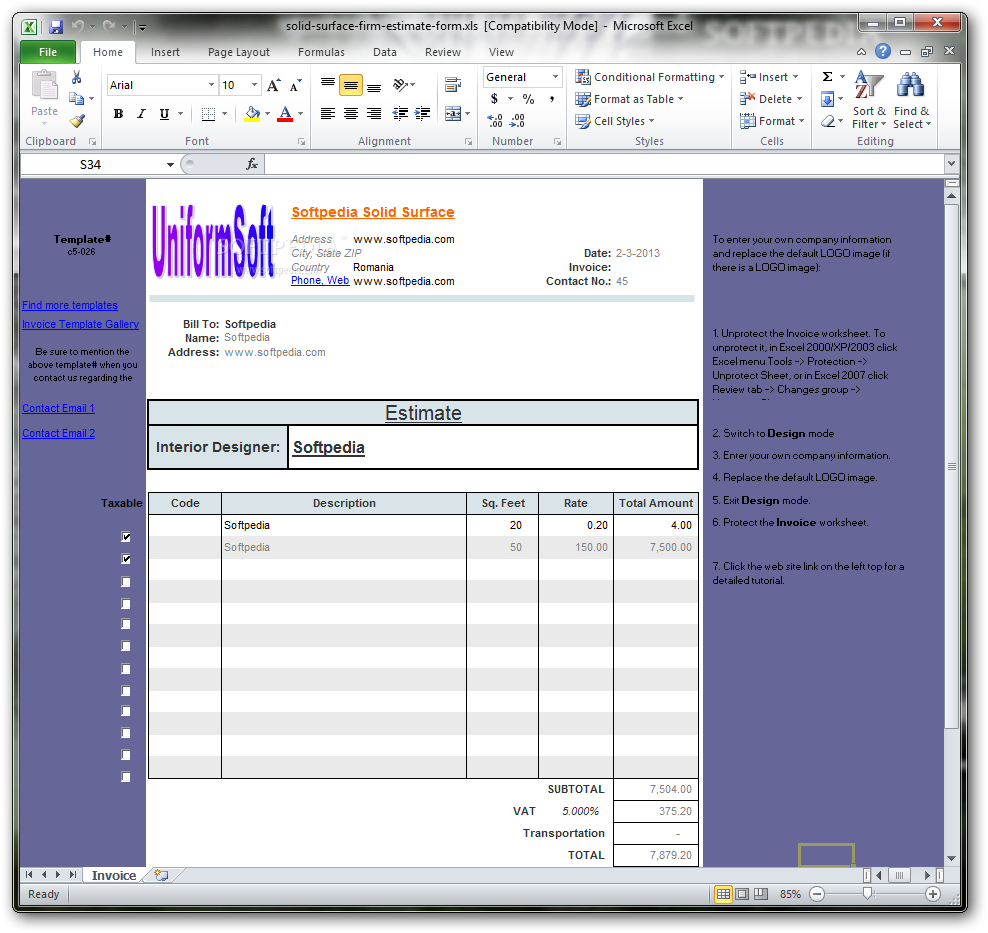Screen dimensions: 988x933
Task: Open the Name Box dropdown arrow
Action: point(170,165)
